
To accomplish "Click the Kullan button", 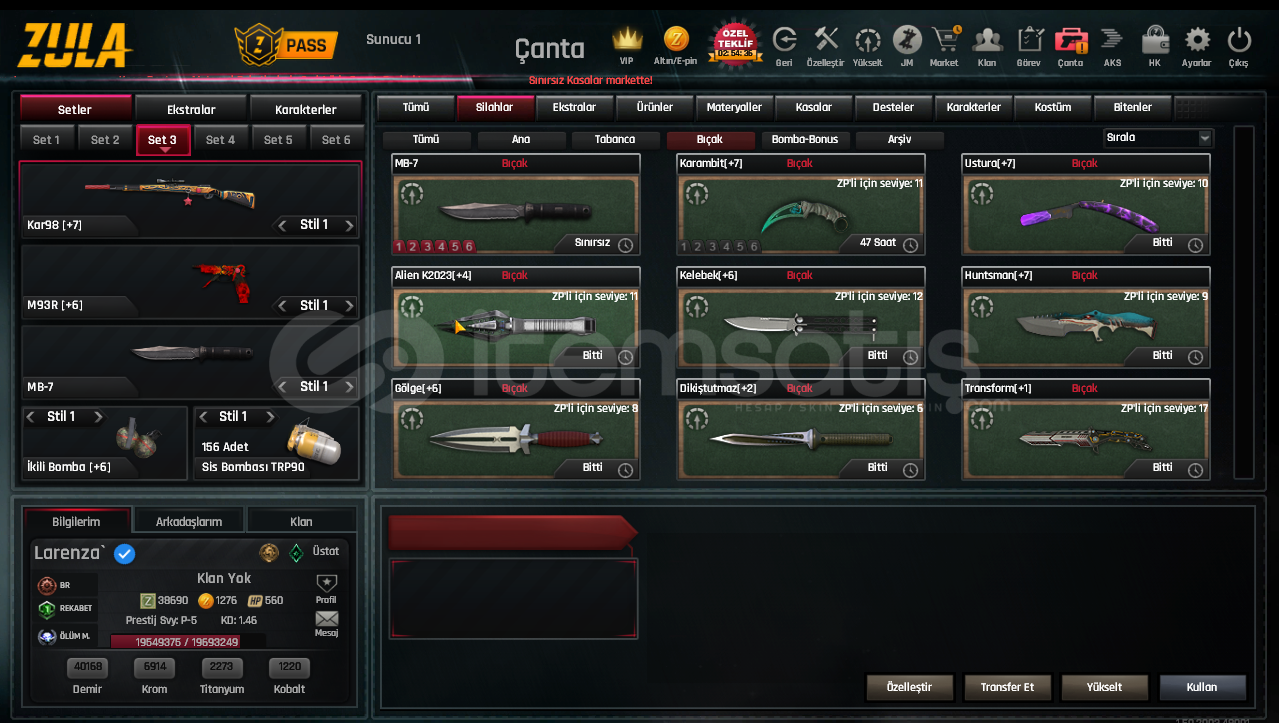I will coord(1202,687).
